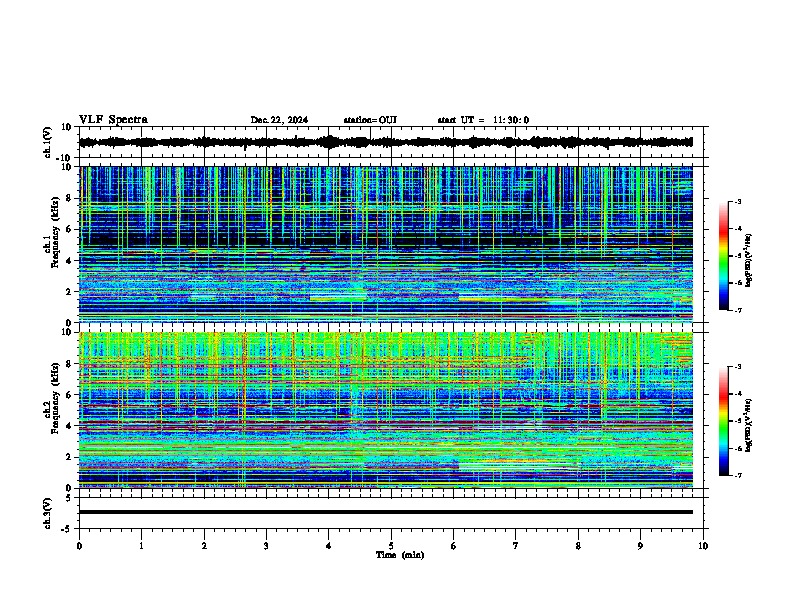Click time axis tick label "9"
The height and width of the screenshot is (612, 792).
pyautogui.click(x=640, y=546)
